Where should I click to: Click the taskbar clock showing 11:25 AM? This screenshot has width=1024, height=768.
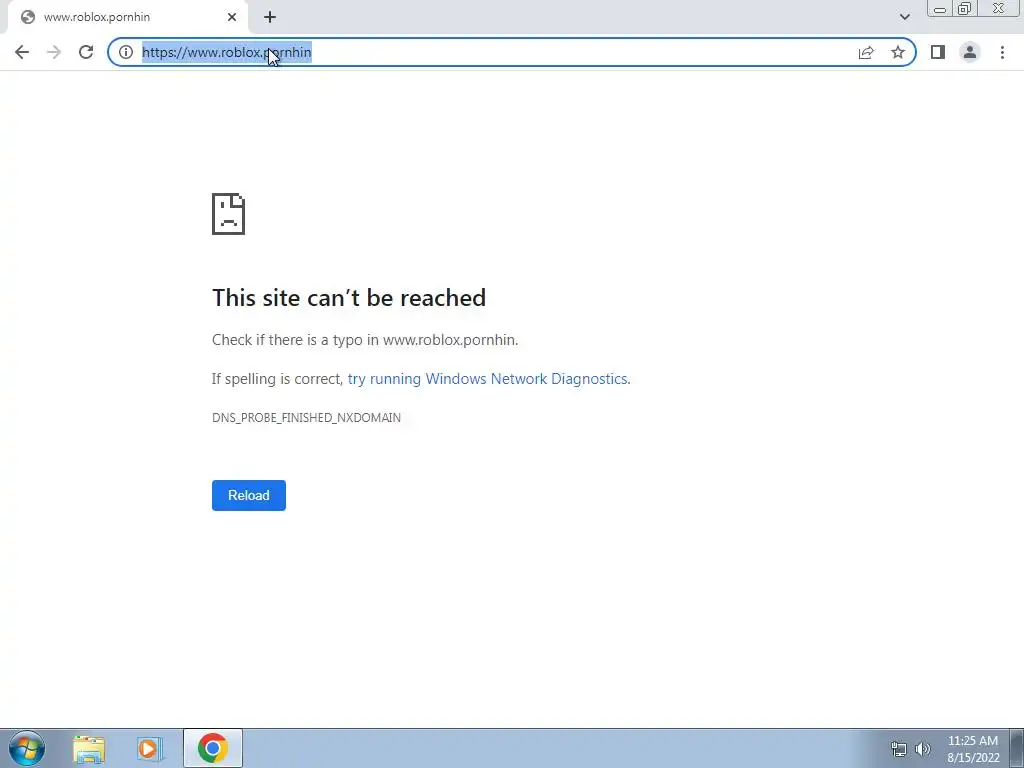coord(972,749)
